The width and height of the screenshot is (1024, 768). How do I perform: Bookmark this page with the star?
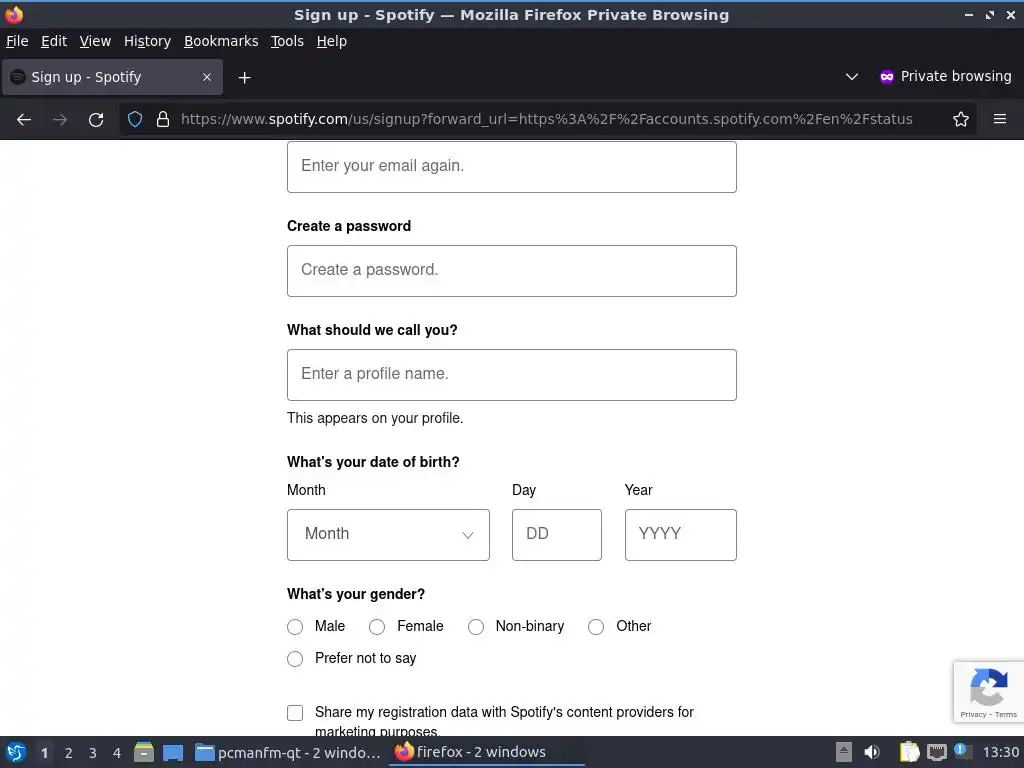961,120
